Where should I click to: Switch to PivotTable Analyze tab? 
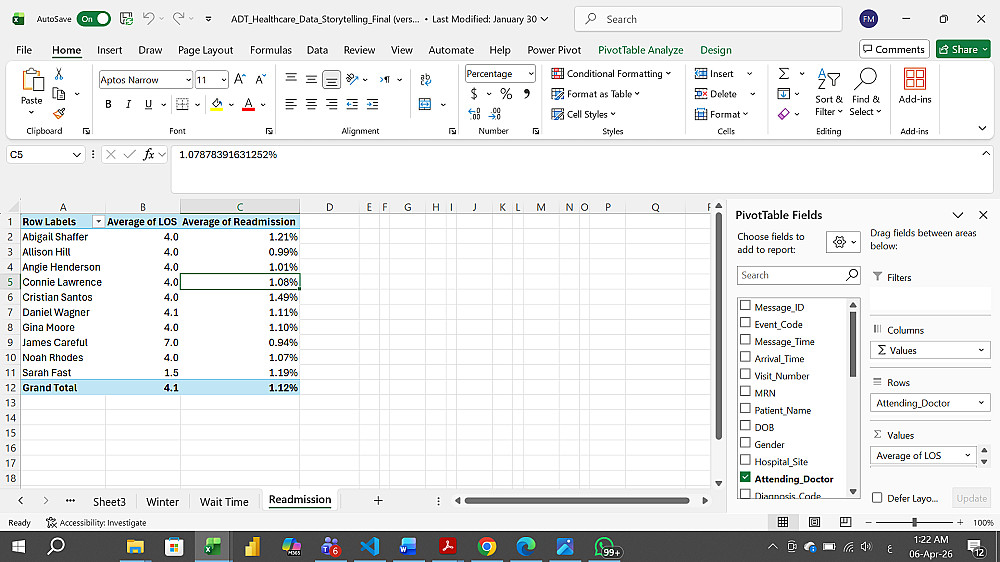tap(640, 50)
